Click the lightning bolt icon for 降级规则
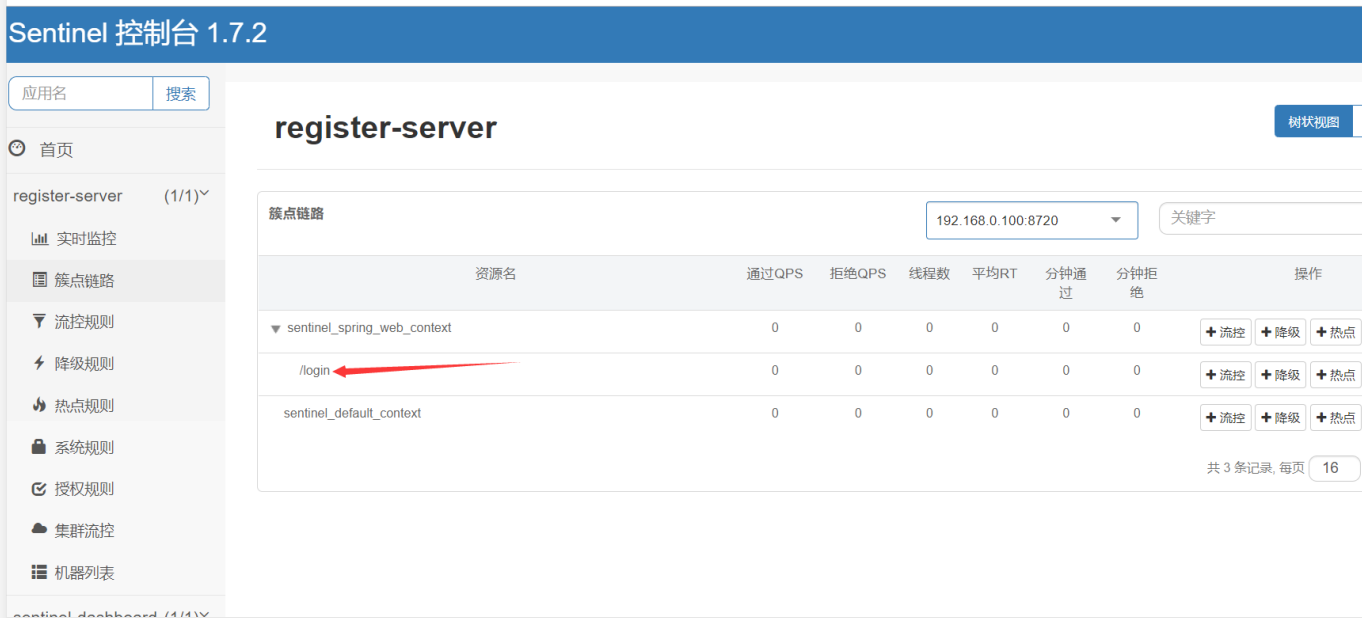This screenshot has height=618, width=1362. tap(40, 363)
